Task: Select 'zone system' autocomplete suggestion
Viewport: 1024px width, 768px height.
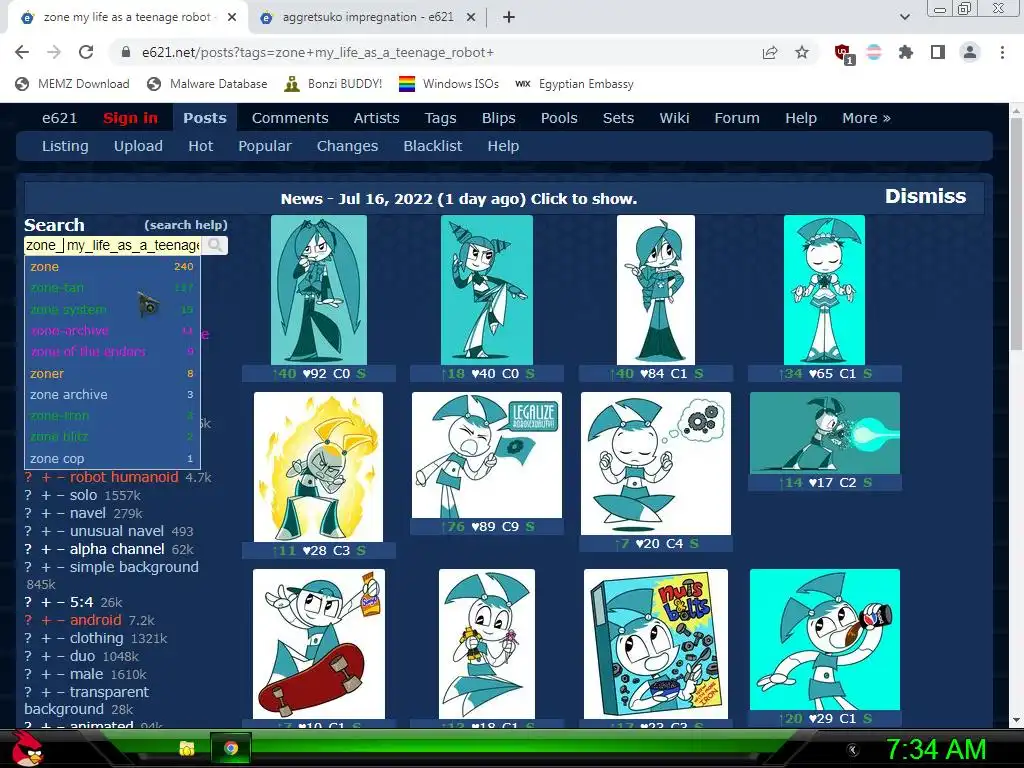Action: point(112,310)
